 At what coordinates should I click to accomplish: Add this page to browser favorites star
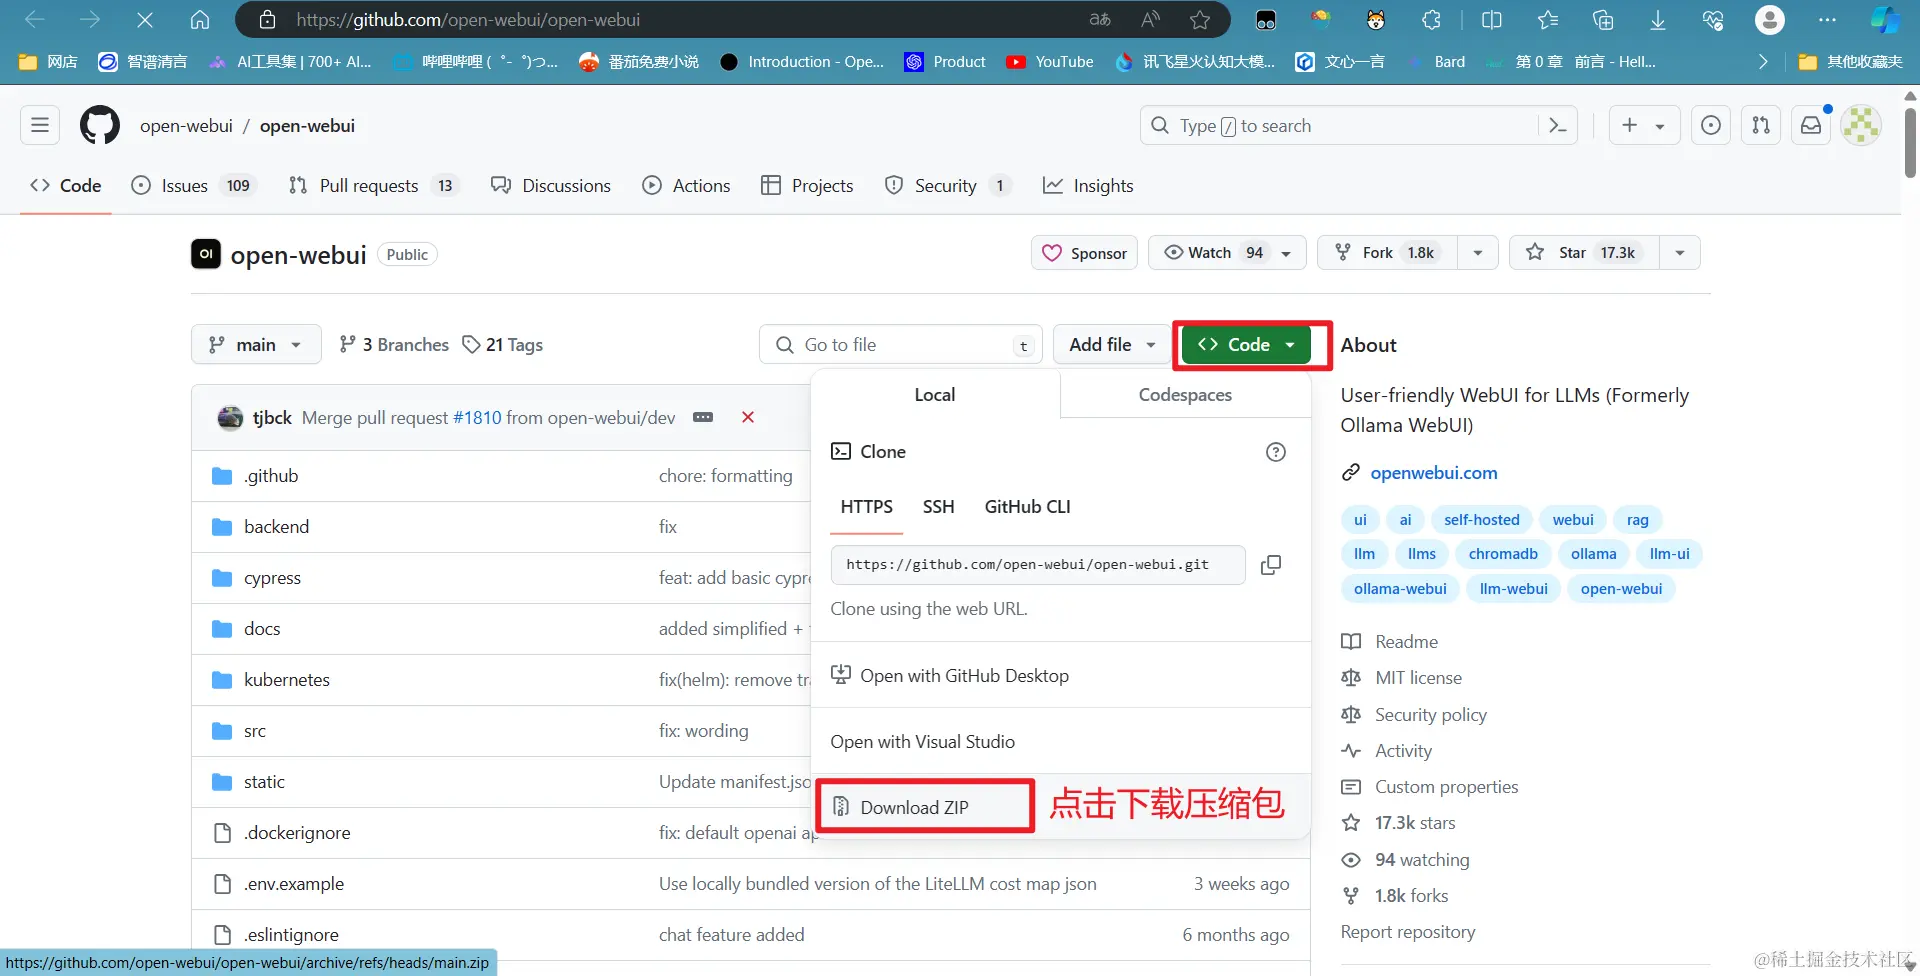(x=1200, y=19)
